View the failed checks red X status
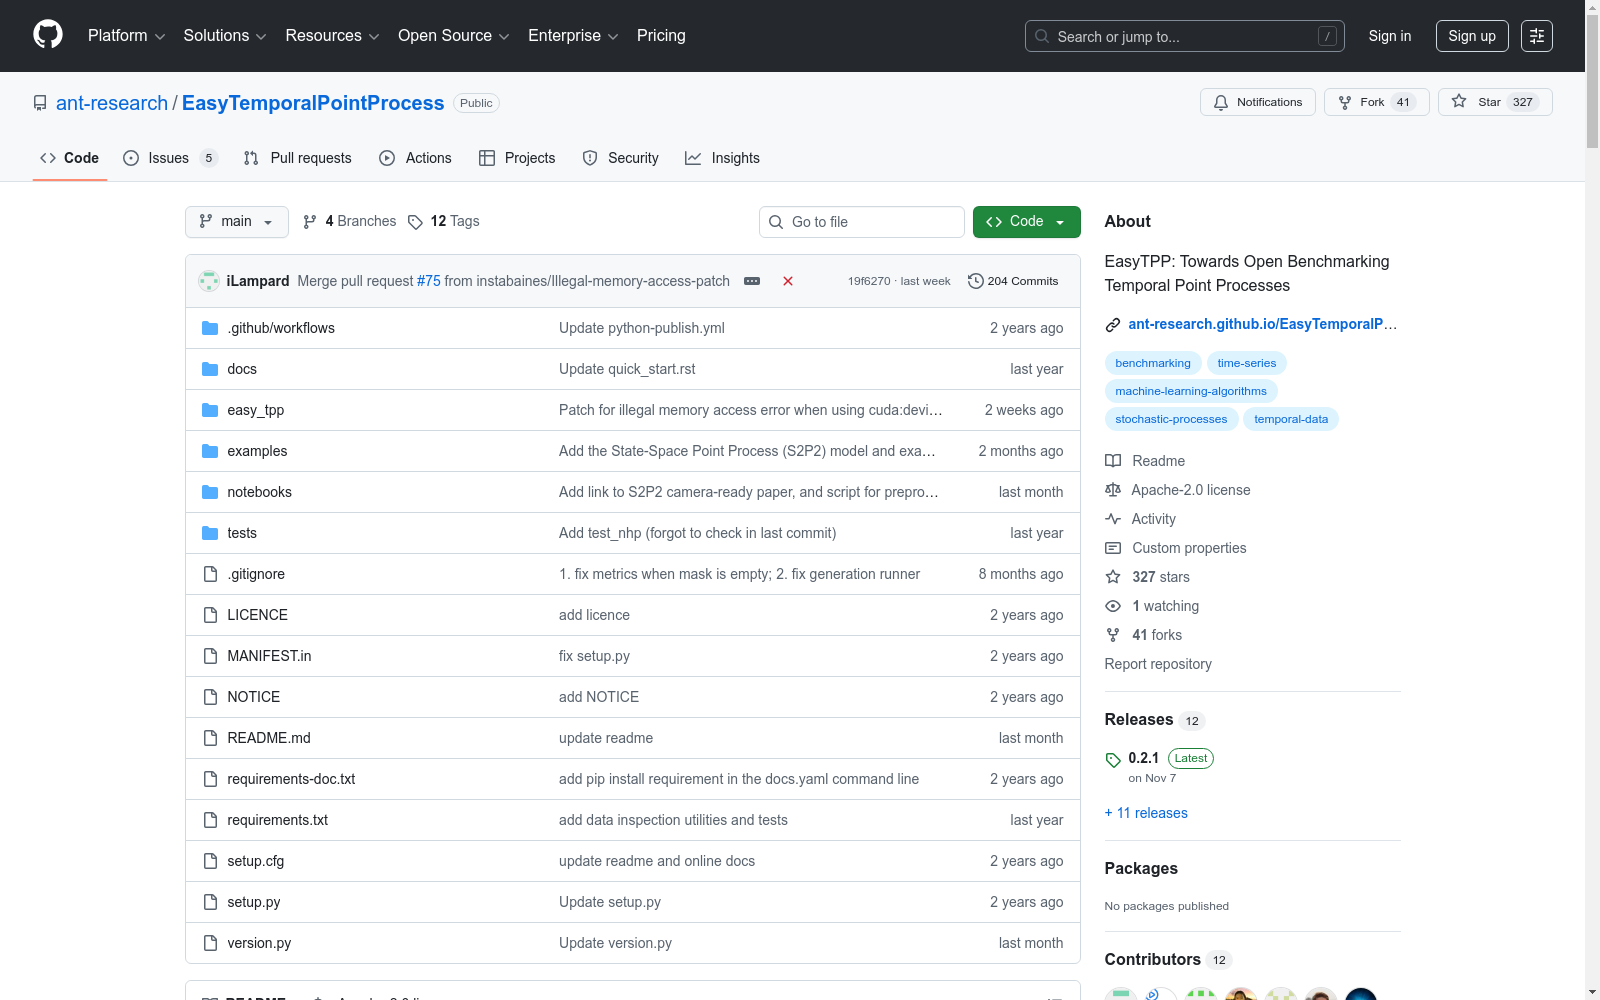Image resolution: width=1600 pixels, height=1000 pixels. (x=788, y=281)
